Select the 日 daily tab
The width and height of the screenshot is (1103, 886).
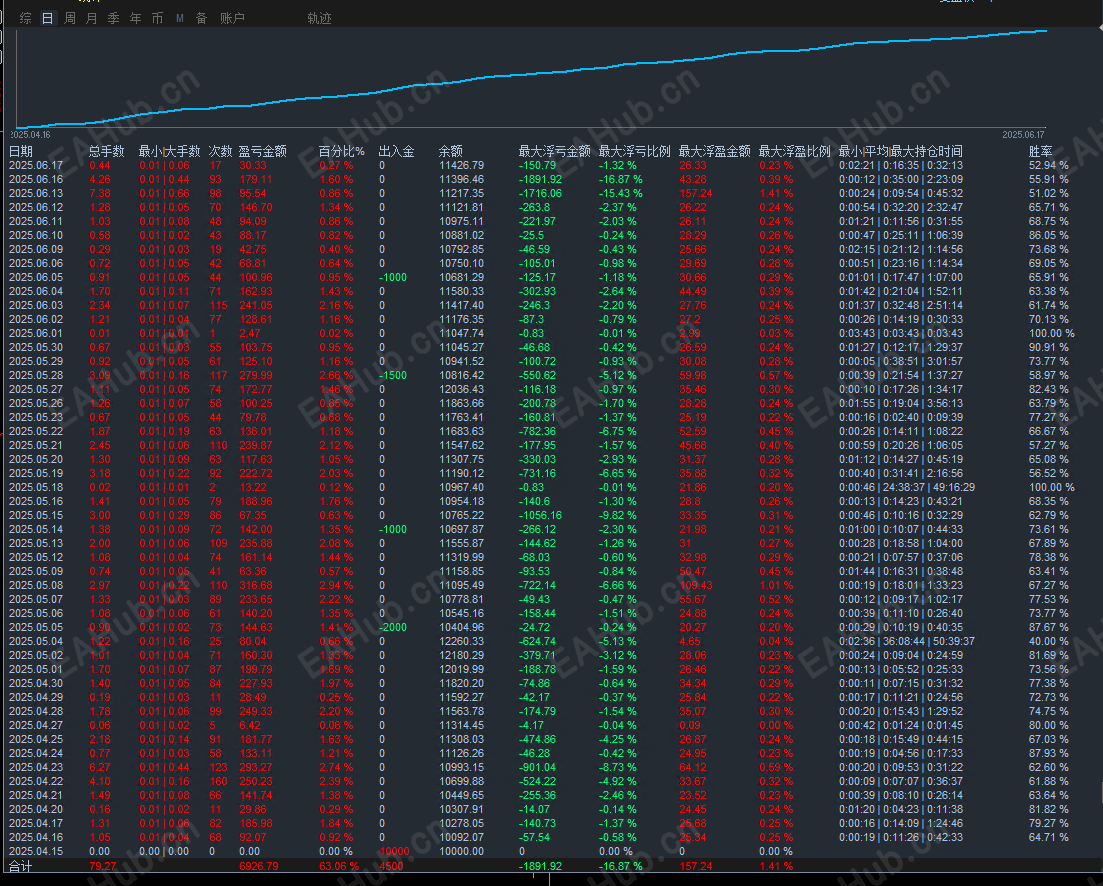tap(47, 18)
